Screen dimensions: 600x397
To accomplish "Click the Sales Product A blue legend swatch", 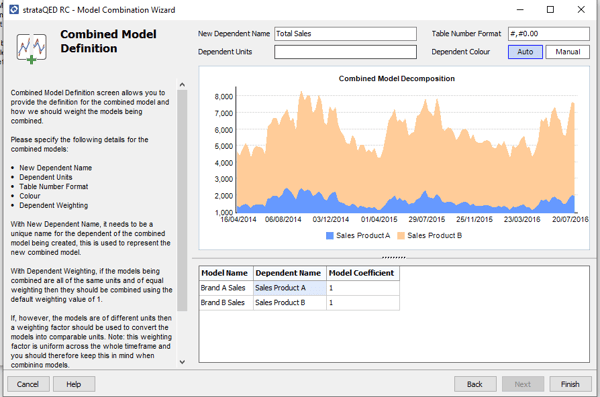I will point(330,236).
